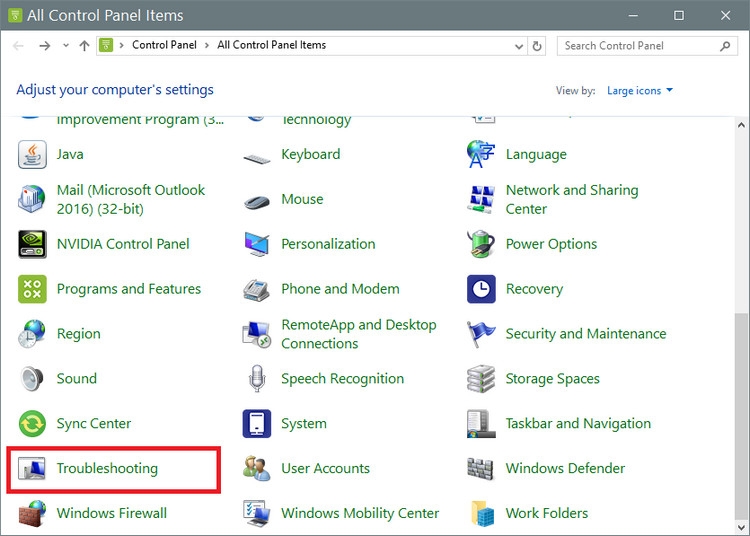Open the Keyboard icon
The height and width of the screenshot is (536, 750).
click(x=257, y=158)
